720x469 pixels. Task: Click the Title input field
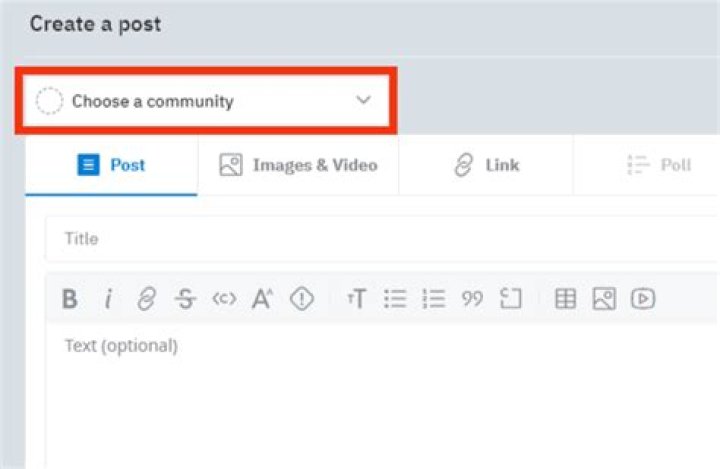pos(380,239)
